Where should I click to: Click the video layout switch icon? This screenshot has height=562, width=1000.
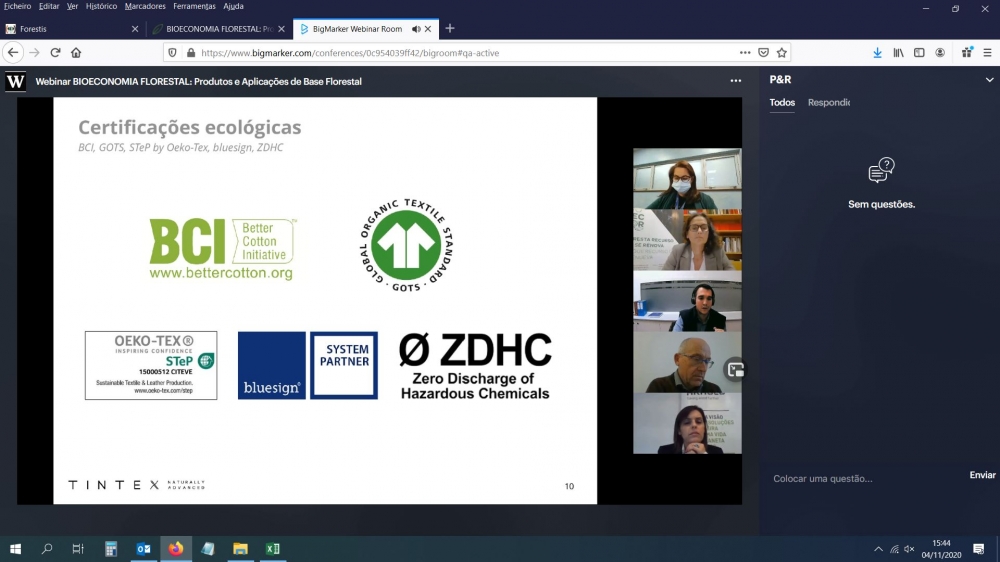[735, 370]
